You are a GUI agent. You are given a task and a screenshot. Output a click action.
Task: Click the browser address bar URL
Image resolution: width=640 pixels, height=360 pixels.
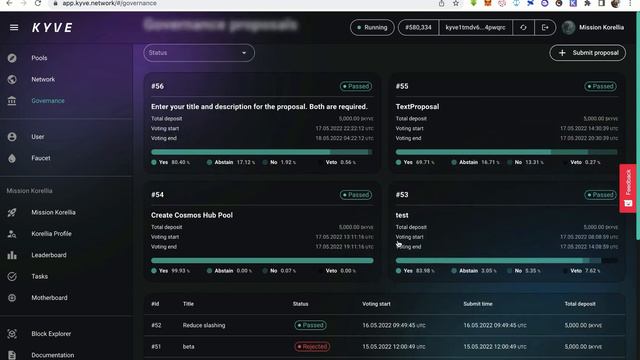[x=109, y=3]
